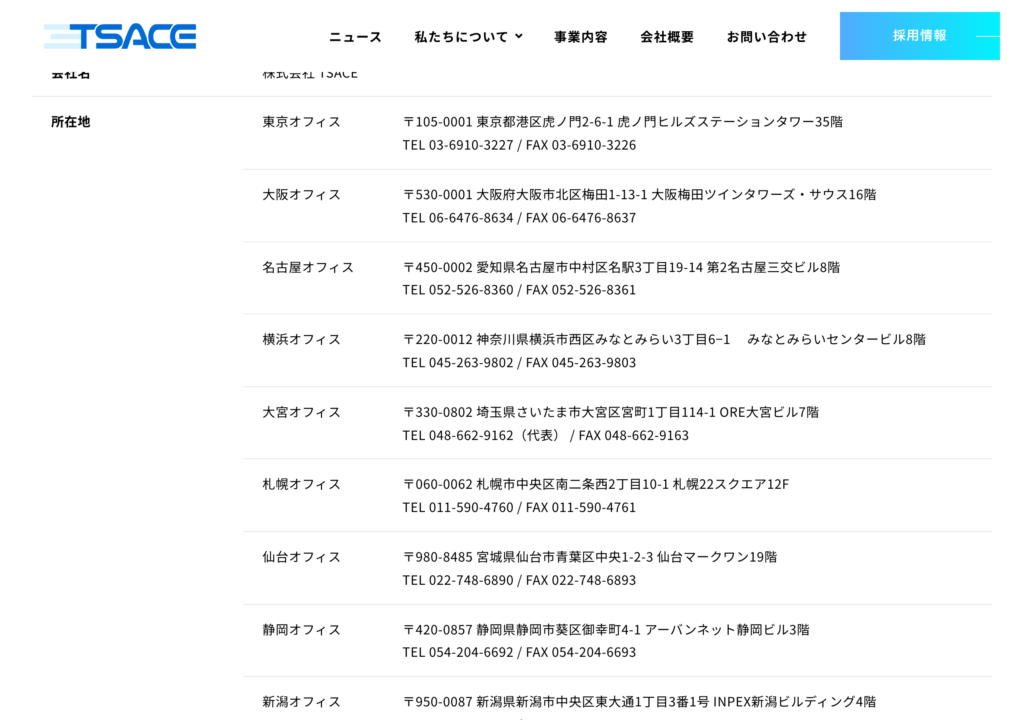Viewport: 1024px width, 720px height.
Task: Click the Nagoya address 〒450-0002 line
Action: coord(621,267)
